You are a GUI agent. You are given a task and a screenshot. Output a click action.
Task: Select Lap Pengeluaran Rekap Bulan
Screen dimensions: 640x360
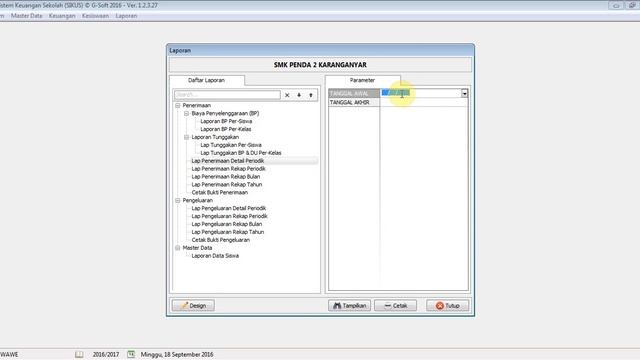pos(227,224)
